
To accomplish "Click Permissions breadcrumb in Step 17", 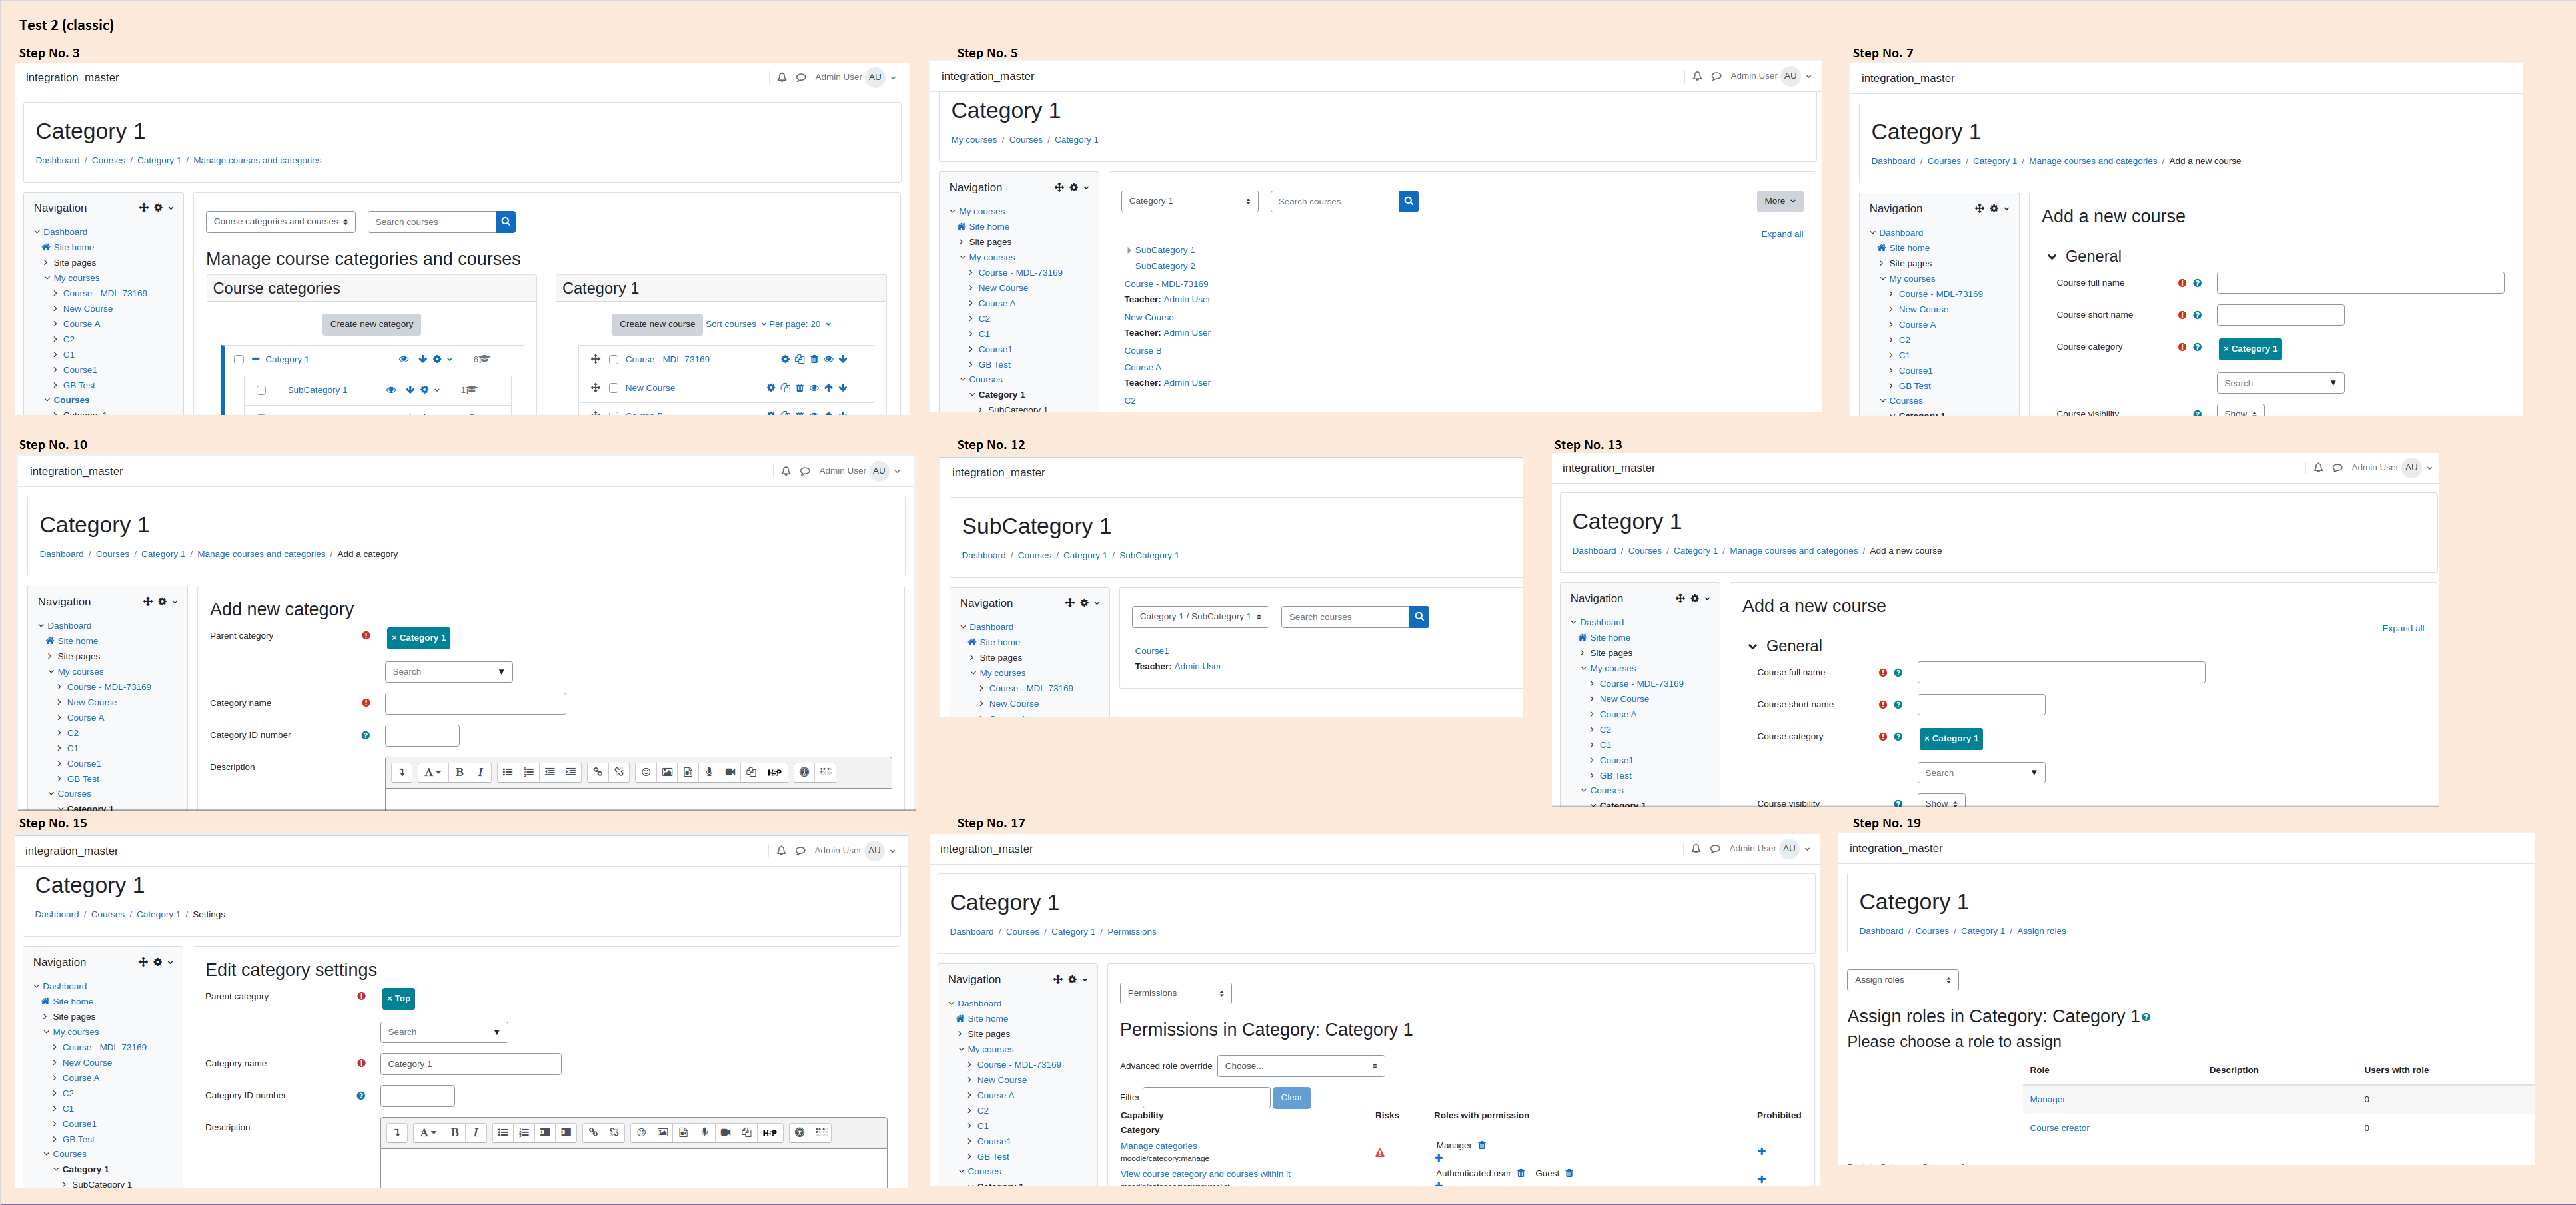I will (x=1132, y=932).
